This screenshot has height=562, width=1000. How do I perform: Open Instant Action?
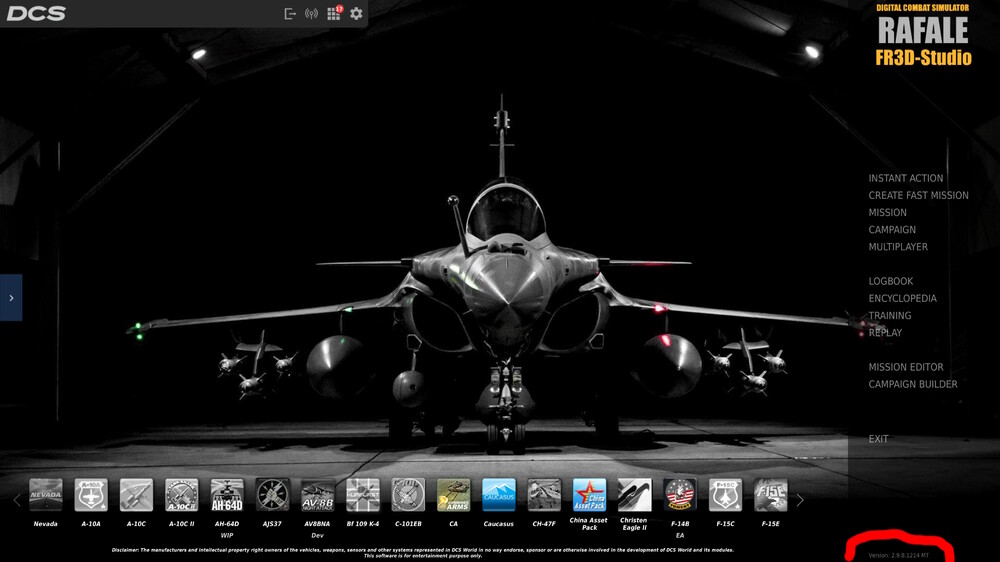click(906, 179)
